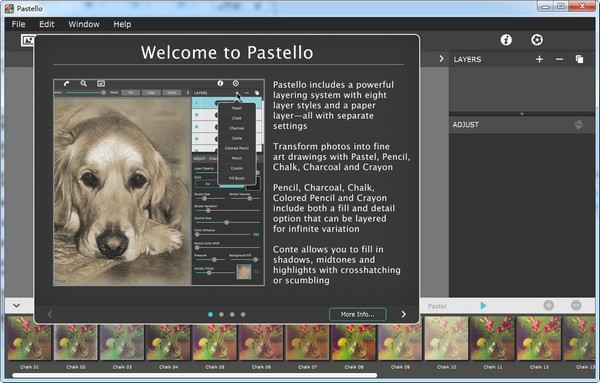The width and height of the screenshot is (600, 383).
Task: Select the Chalk 08 preset thumbnail
Action: tap(354, 342)
